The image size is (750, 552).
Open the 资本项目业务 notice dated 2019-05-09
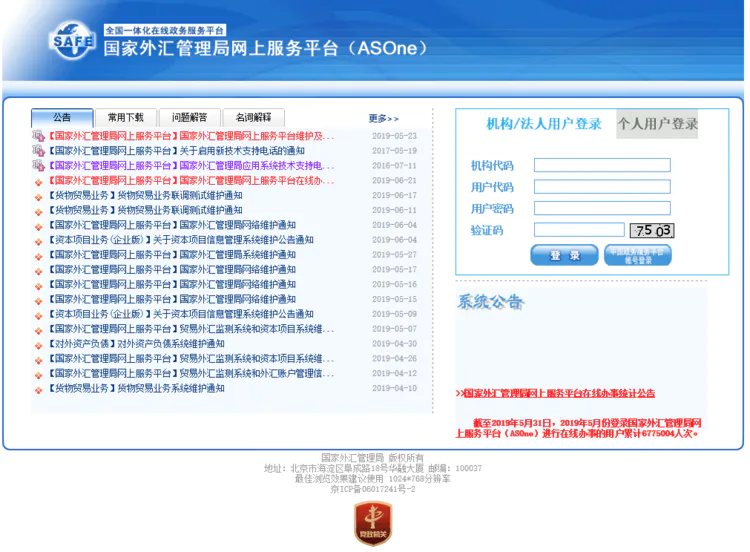pos(181,314)
